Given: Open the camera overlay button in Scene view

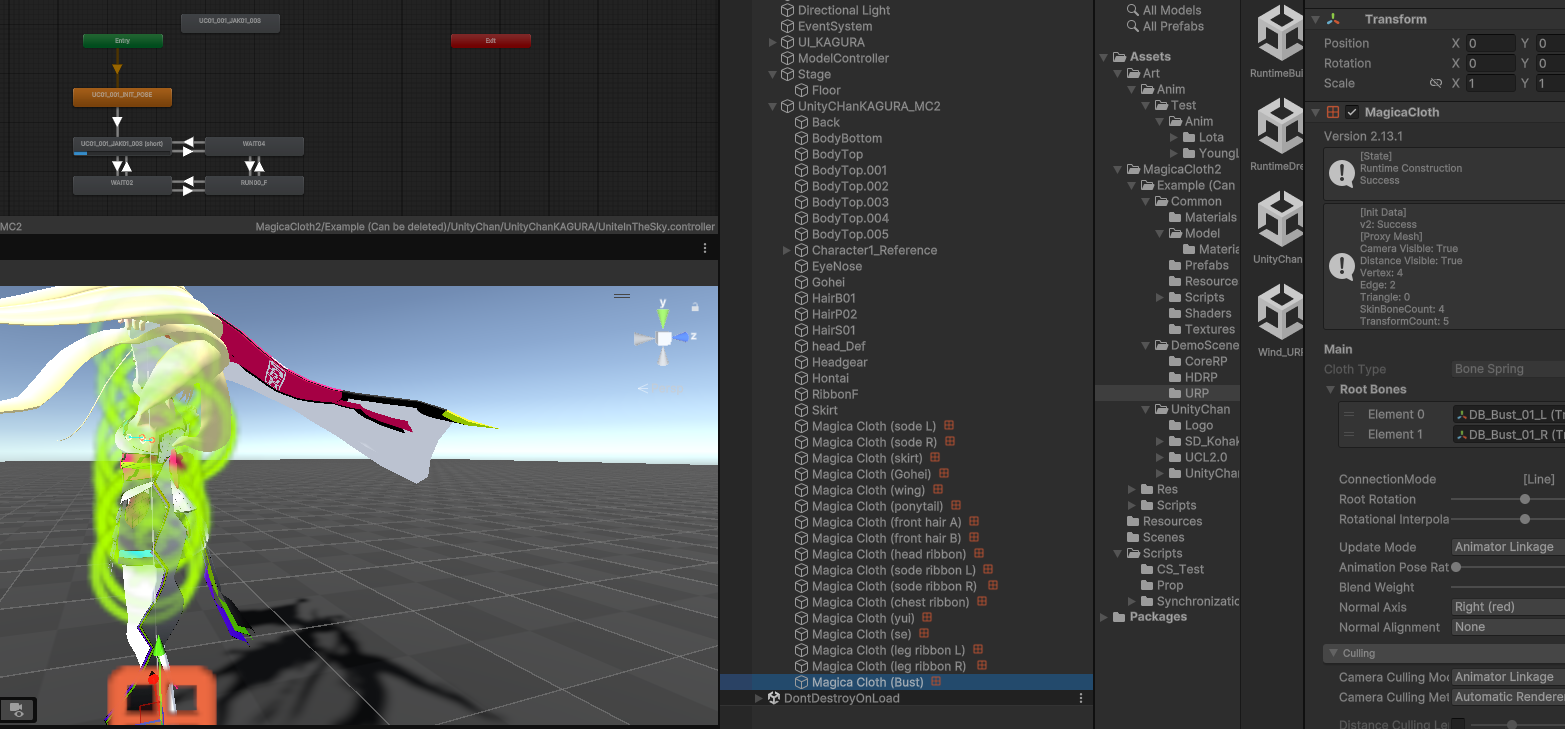Looking at the screenshot, I should pos(17,709).
